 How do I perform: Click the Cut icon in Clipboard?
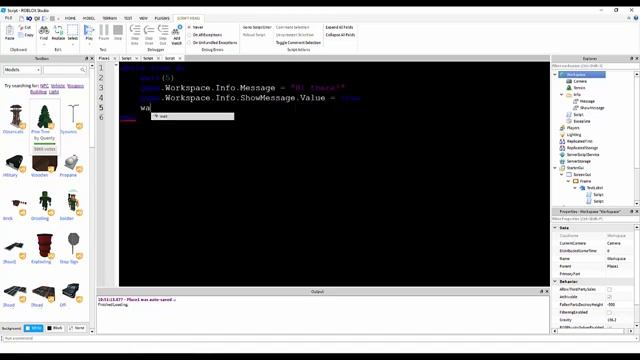(x=21, y=27)
